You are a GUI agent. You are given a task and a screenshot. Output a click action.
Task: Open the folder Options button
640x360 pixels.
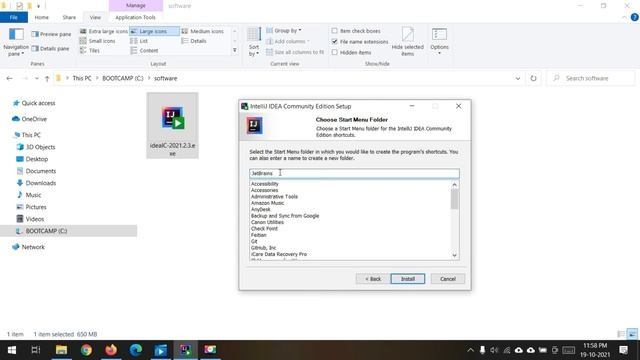tap(439, 42)
